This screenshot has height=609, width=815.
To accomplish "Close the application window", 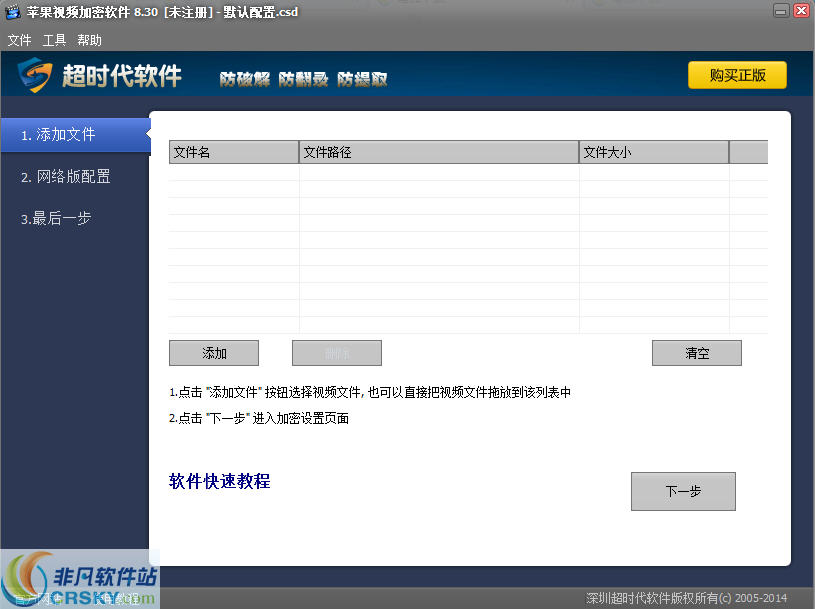I will click(801, 10).
